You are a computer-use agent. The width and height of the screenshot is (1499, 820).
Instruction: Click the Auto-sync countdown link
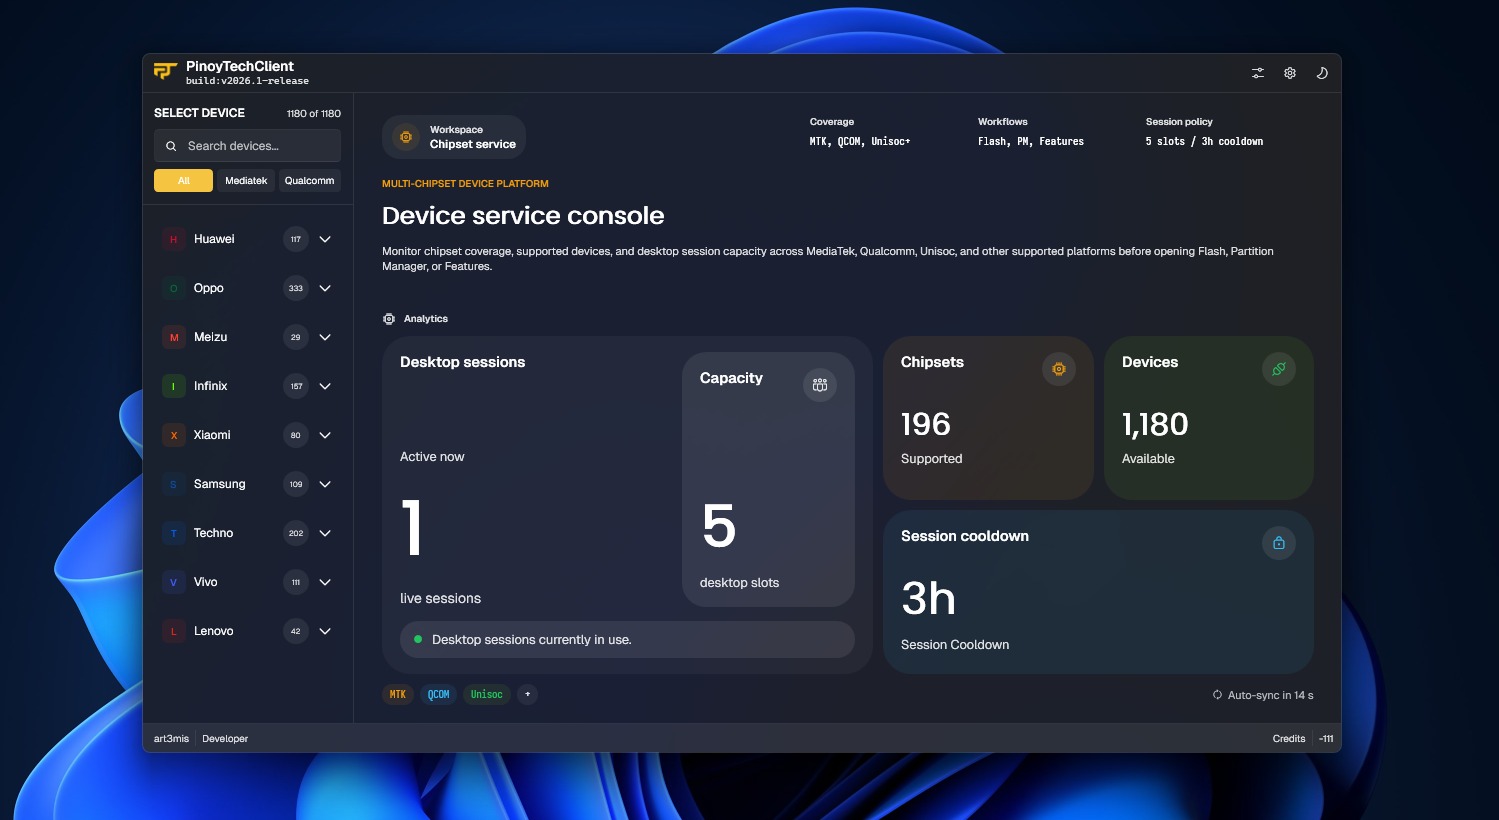(x=1262, y=695)
